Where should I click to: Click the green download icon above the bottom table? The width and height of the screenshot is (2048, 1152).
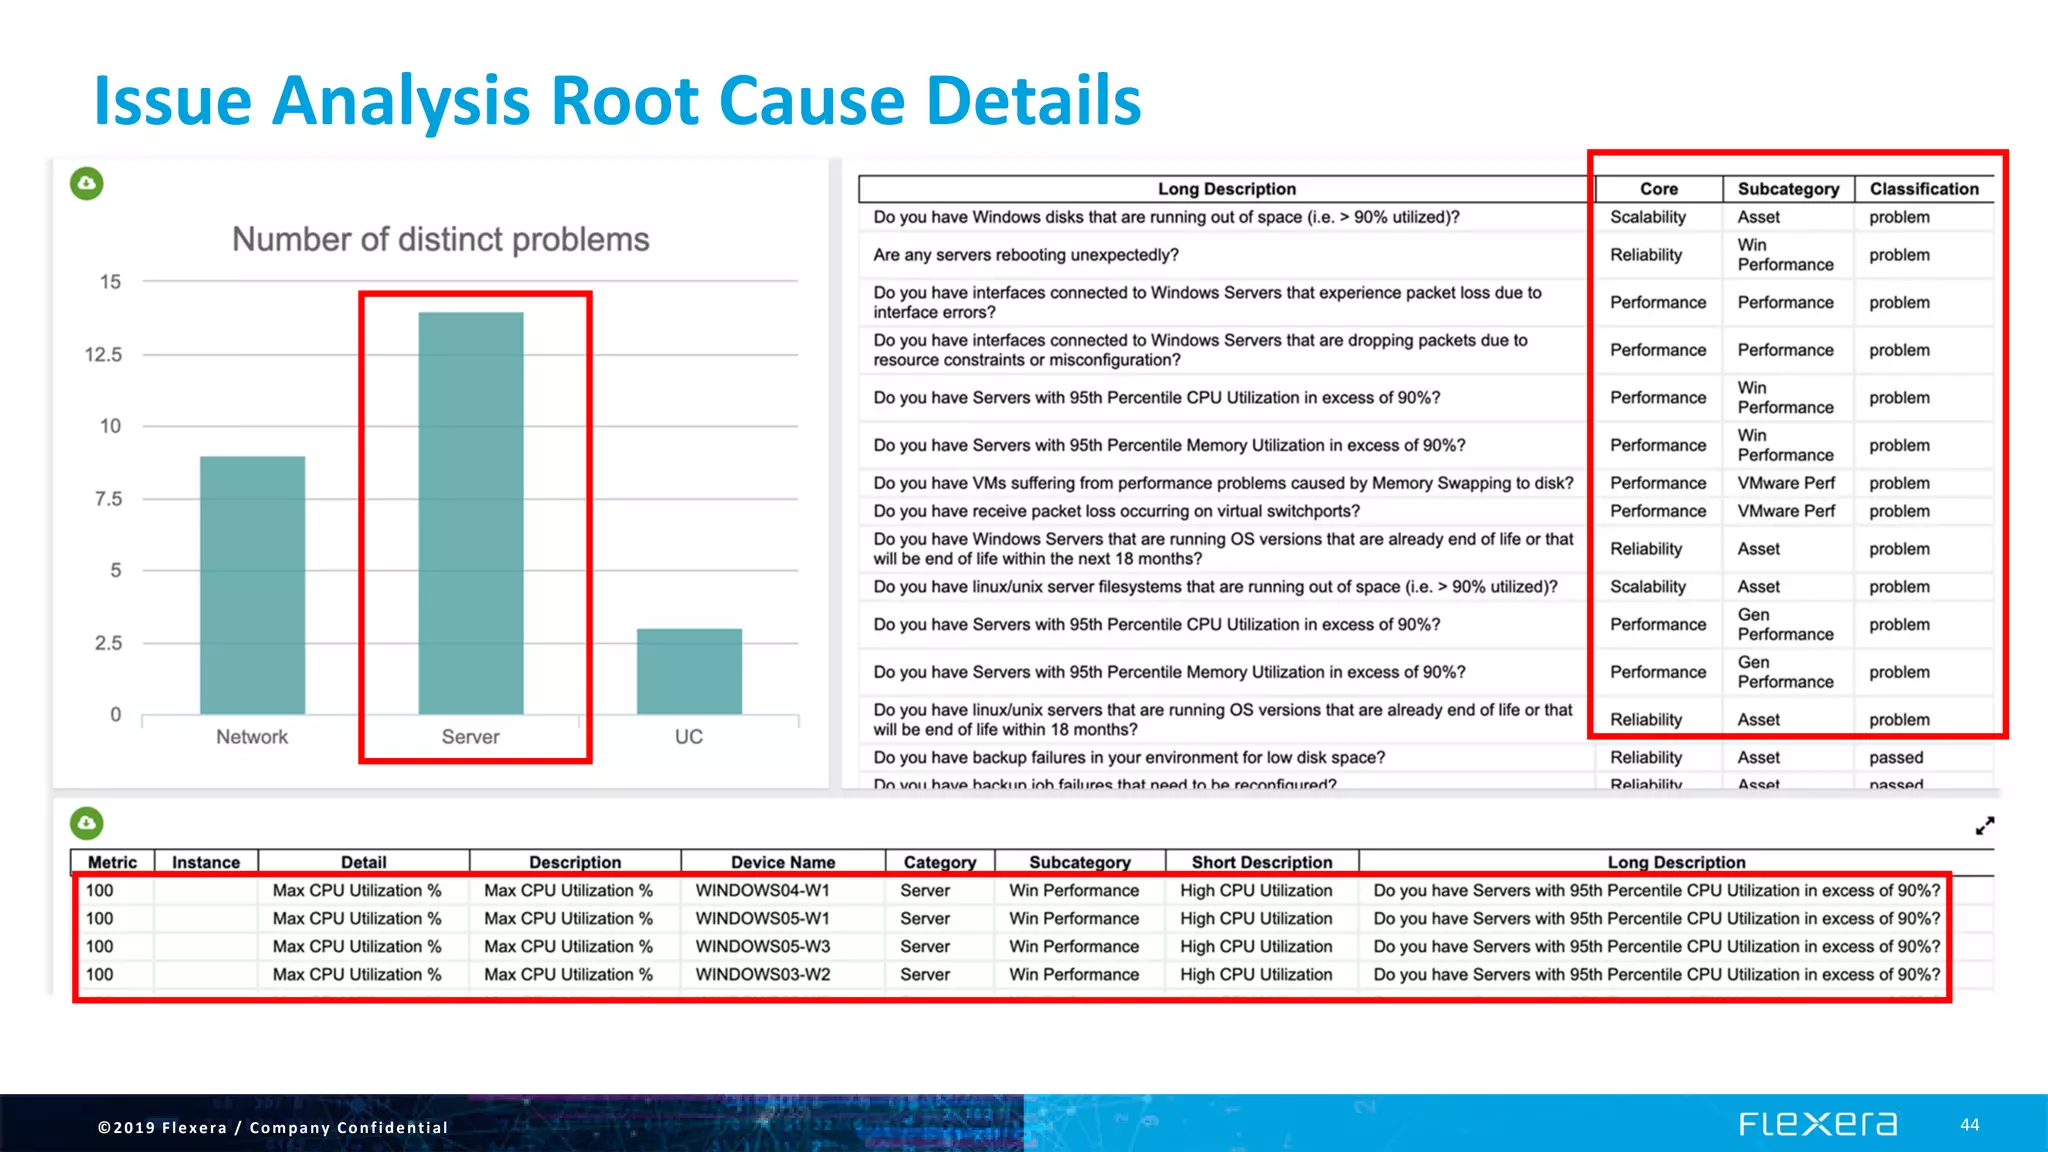coord(87,823)
